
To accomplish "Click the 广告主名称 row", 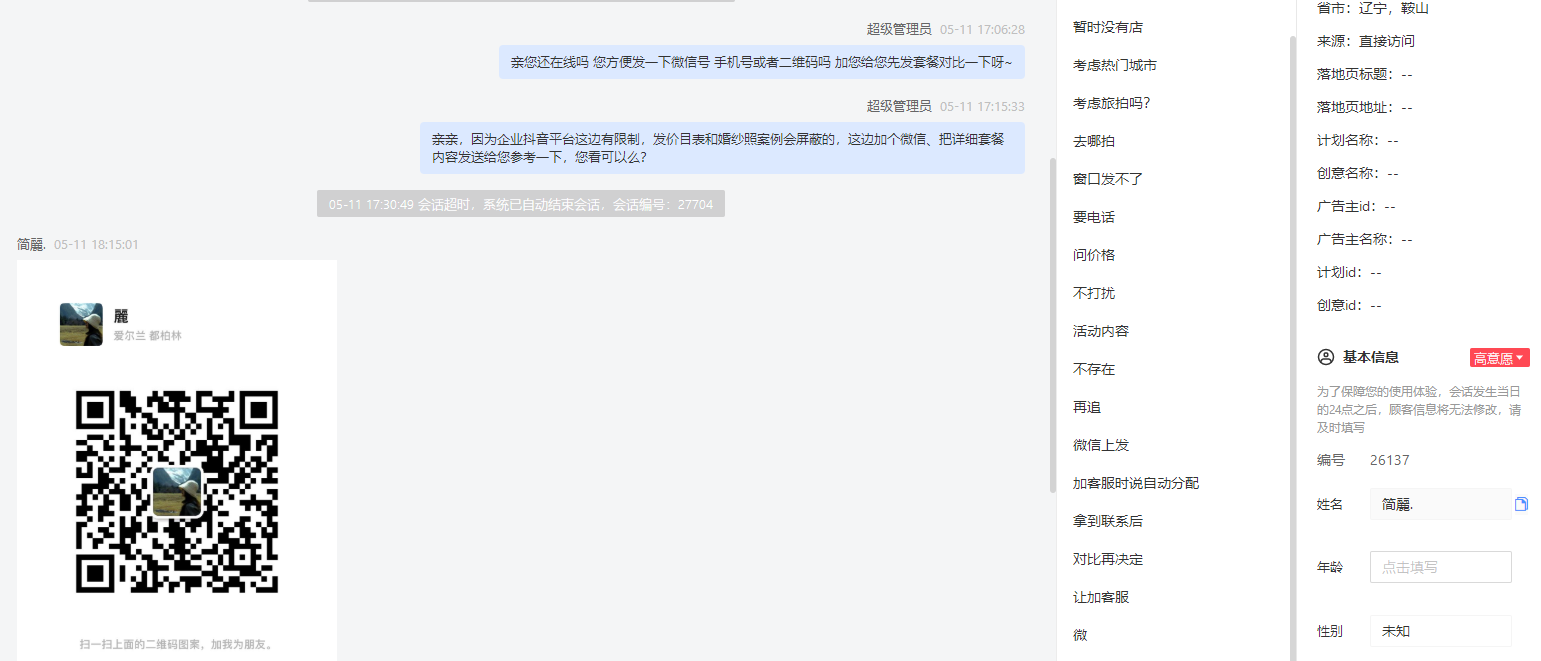I will (x=1365, y=239).
